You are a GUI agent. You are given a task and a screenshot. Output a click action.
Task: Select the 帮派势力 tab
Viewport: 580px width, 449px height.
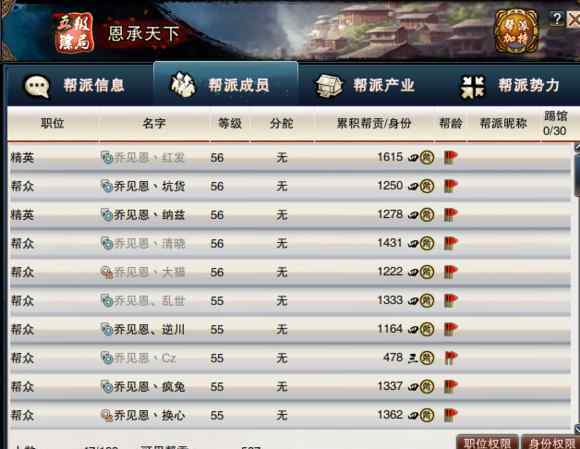(512, 85)
